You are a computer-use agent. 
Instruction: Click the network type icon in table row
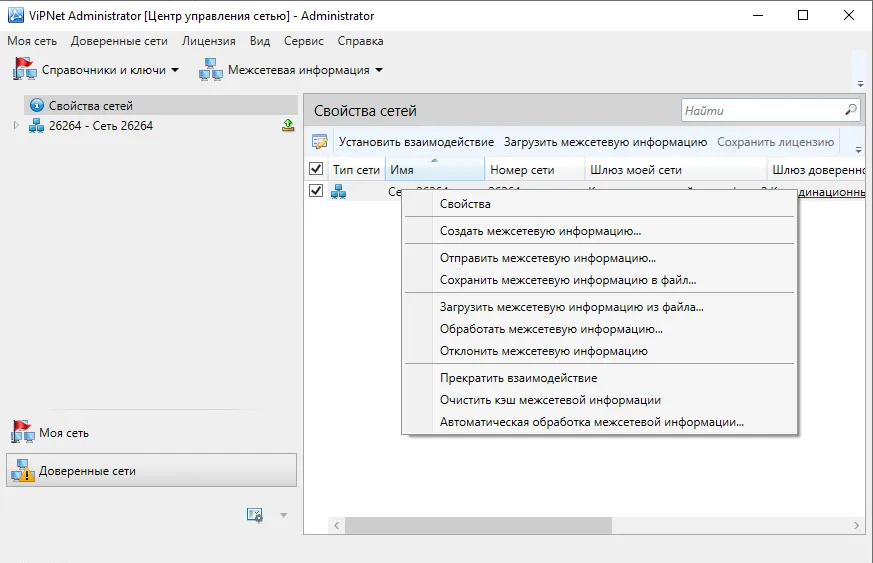point(339,192)
